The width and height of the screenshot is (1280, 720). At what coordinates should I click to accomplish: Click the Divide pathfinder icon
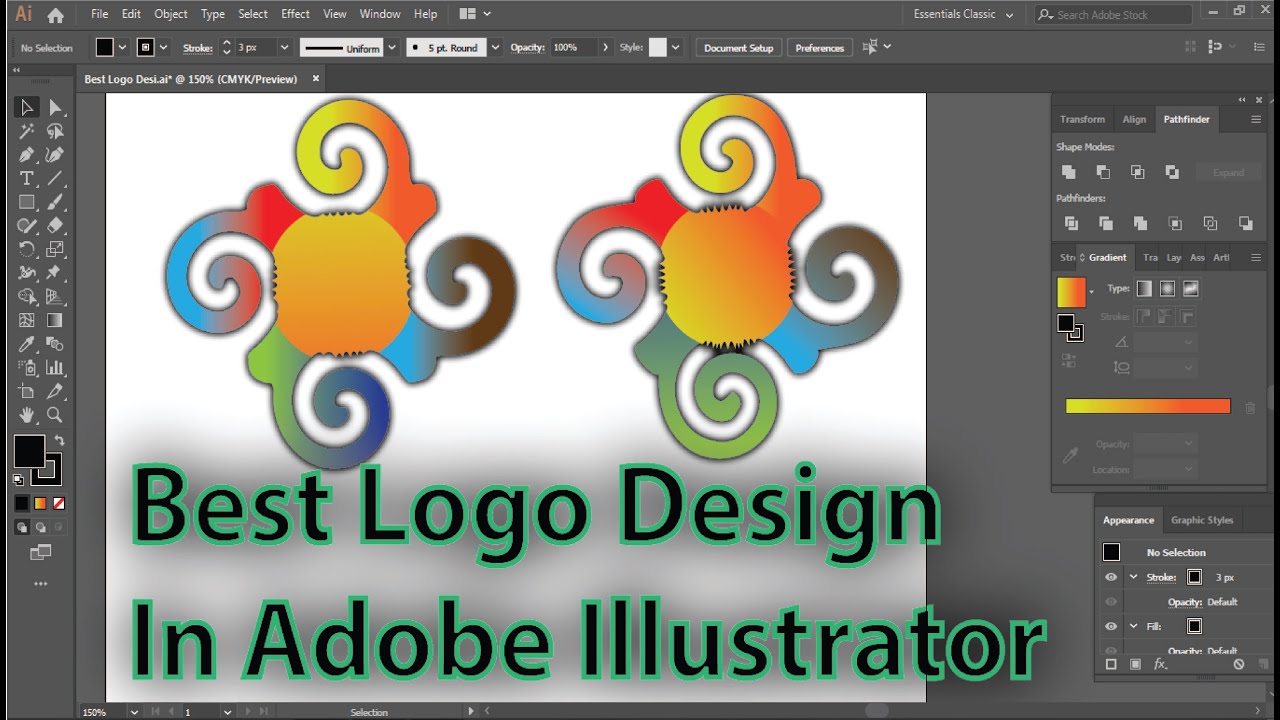(1072, 223)
